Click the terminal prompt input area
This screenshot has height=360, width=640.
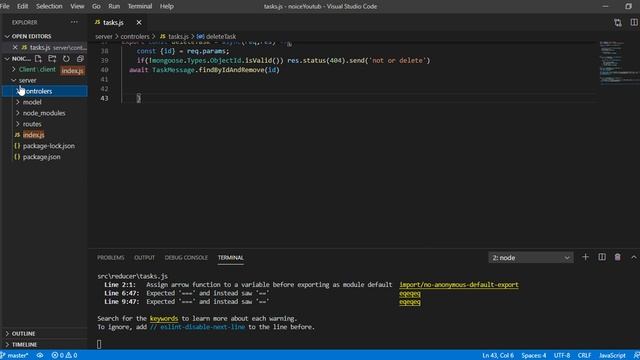tap(99, 344)
